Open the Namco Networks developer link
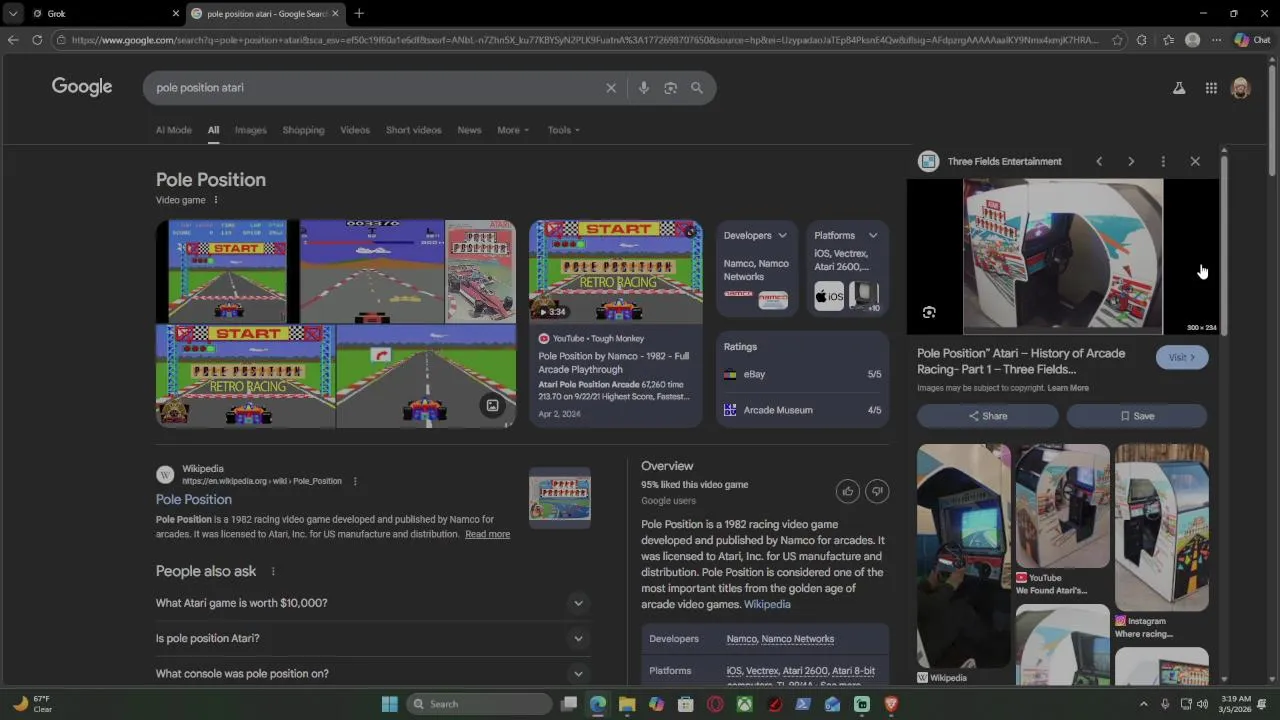This screenshot has height=720, width=1280. tap(797, 639)
